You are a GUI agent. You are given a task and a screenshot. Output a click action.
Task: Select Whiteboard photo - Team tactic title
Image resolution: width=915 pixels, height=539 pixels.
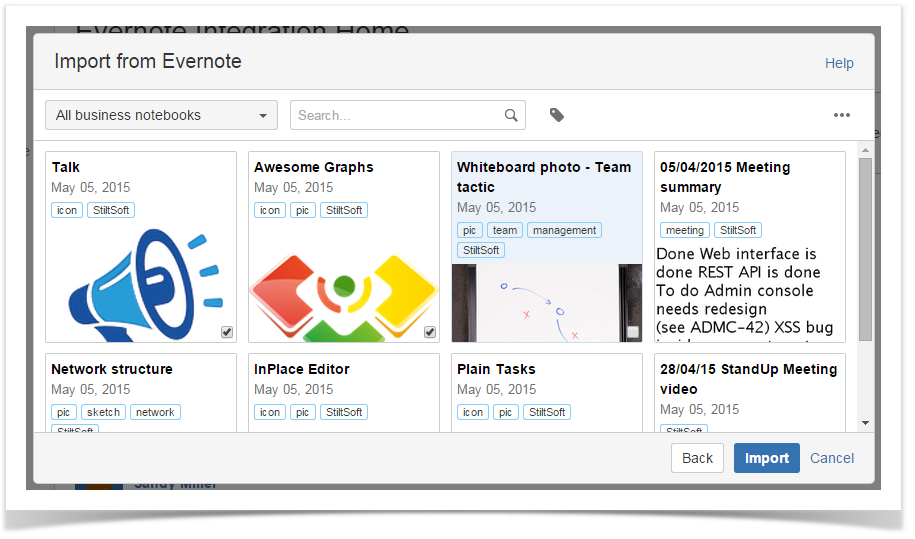pyautogui.click(x=544, y=177)
